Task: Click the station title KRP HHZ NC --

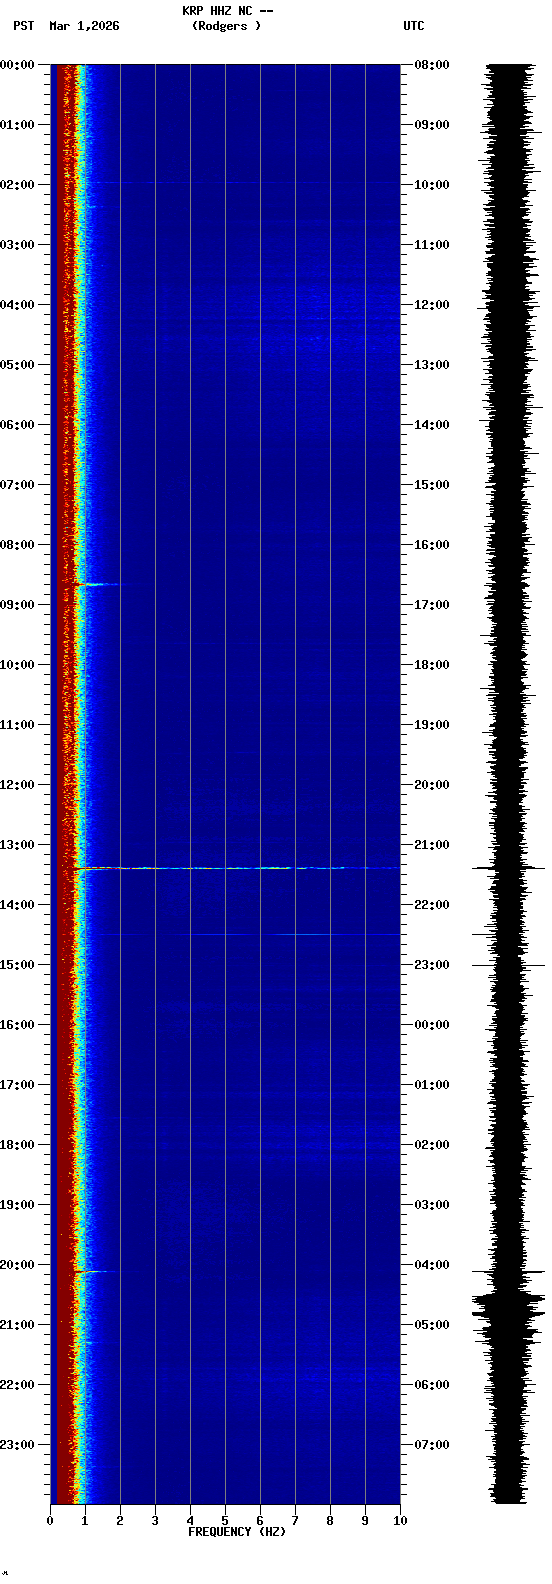Action: pos(227,10)
